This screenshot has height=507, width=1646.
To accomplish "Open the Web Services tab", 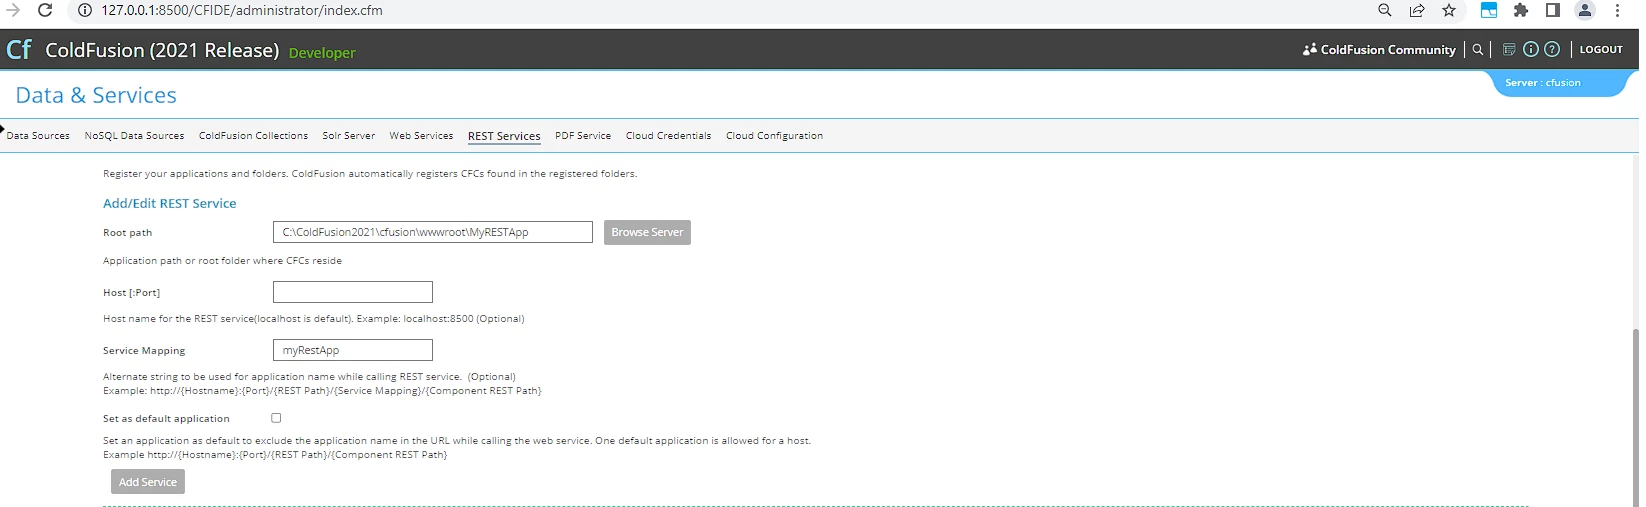I will point(421,136).
